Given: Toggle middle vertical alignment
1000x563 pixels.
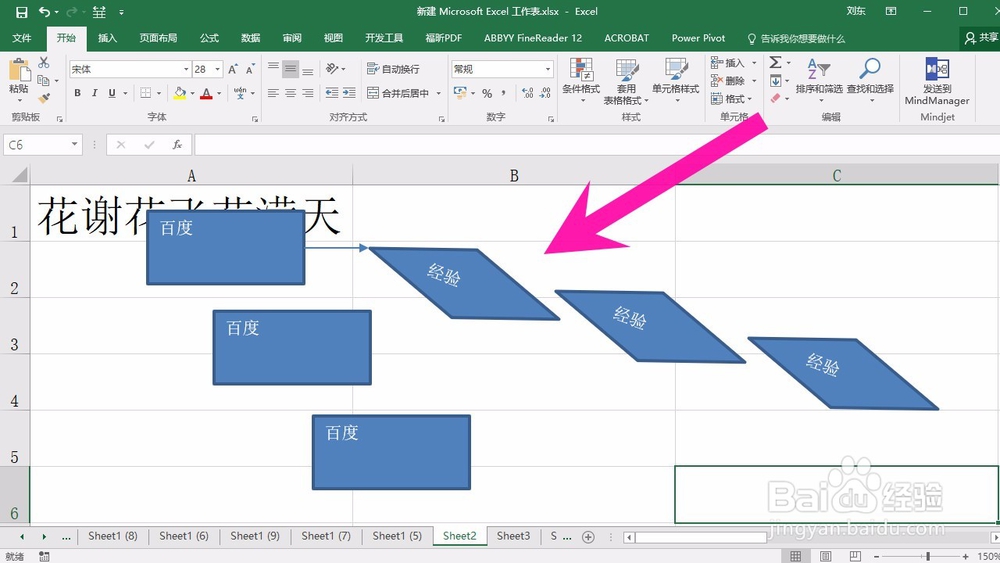Looking at the screenshot, I should 290,69.
